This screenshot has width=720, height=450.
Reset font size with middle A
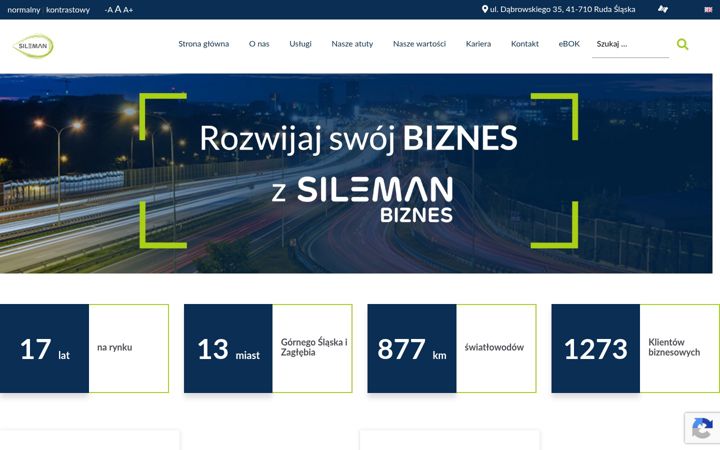(118, 9)
